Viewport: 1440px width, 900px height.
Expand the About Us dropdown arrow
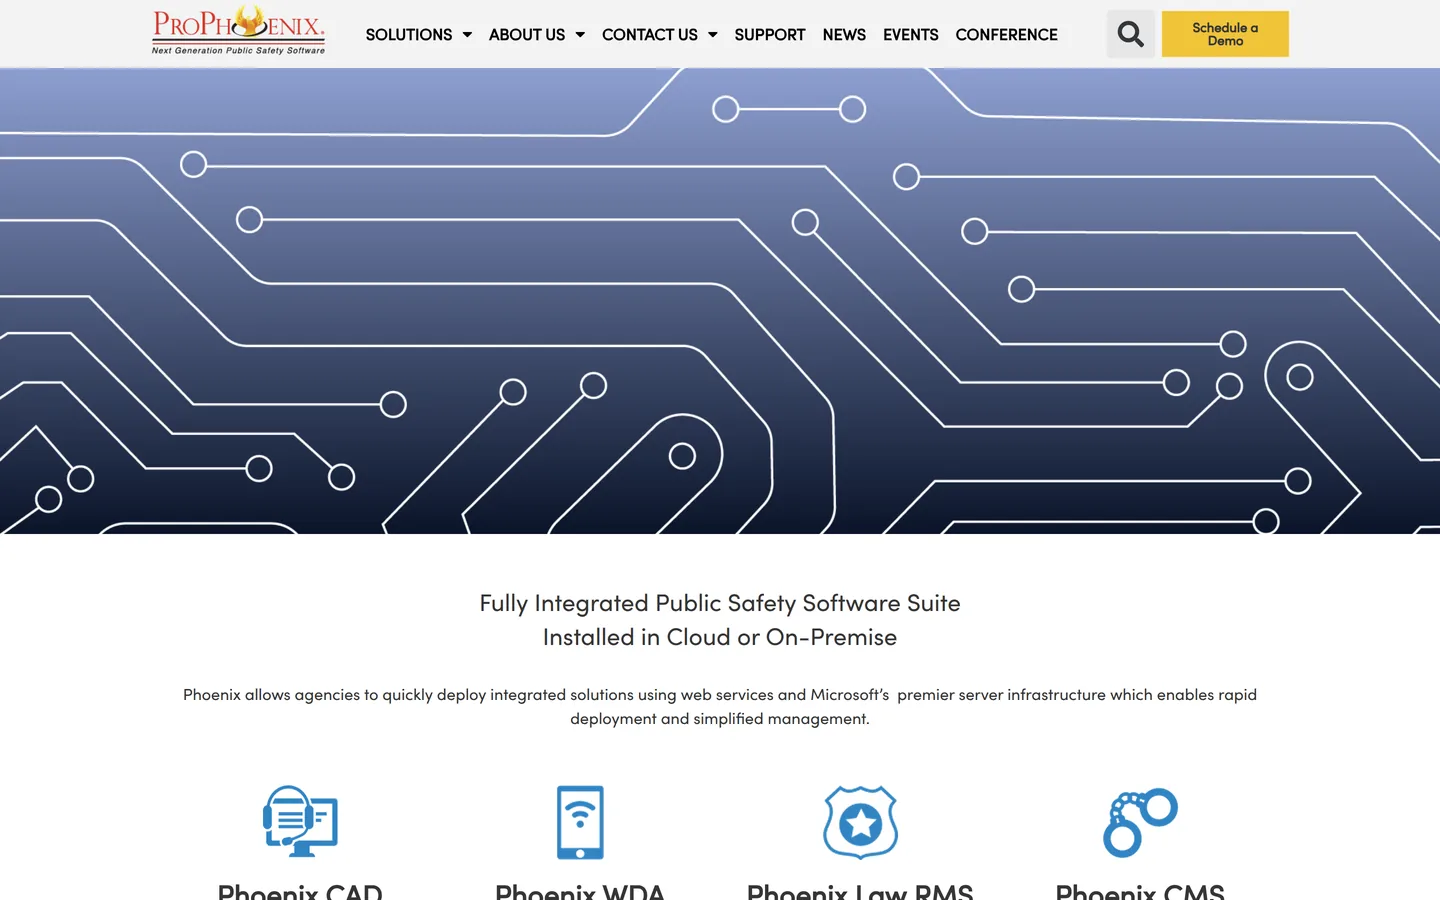pos(580,35)
